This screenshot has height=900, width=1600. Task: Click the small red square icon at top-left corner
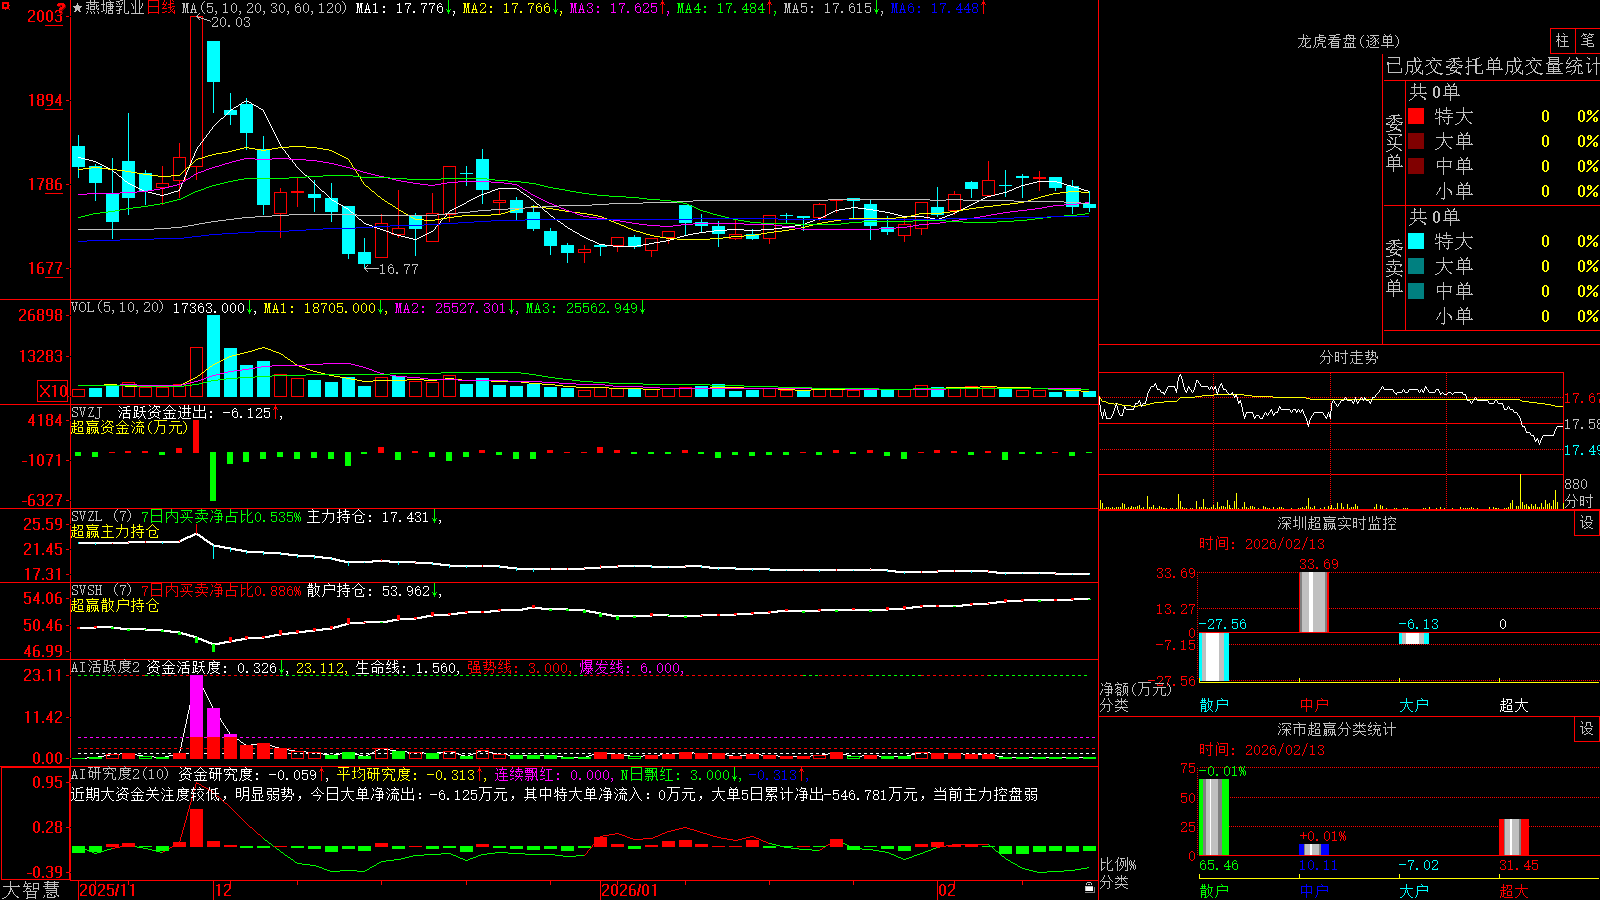coord(6,6)
